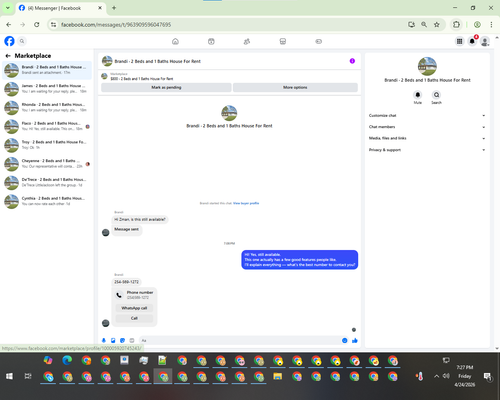Screen dimensions: 500x400
Task: Open Task View on the taskbar
Action: click(28, 376)
